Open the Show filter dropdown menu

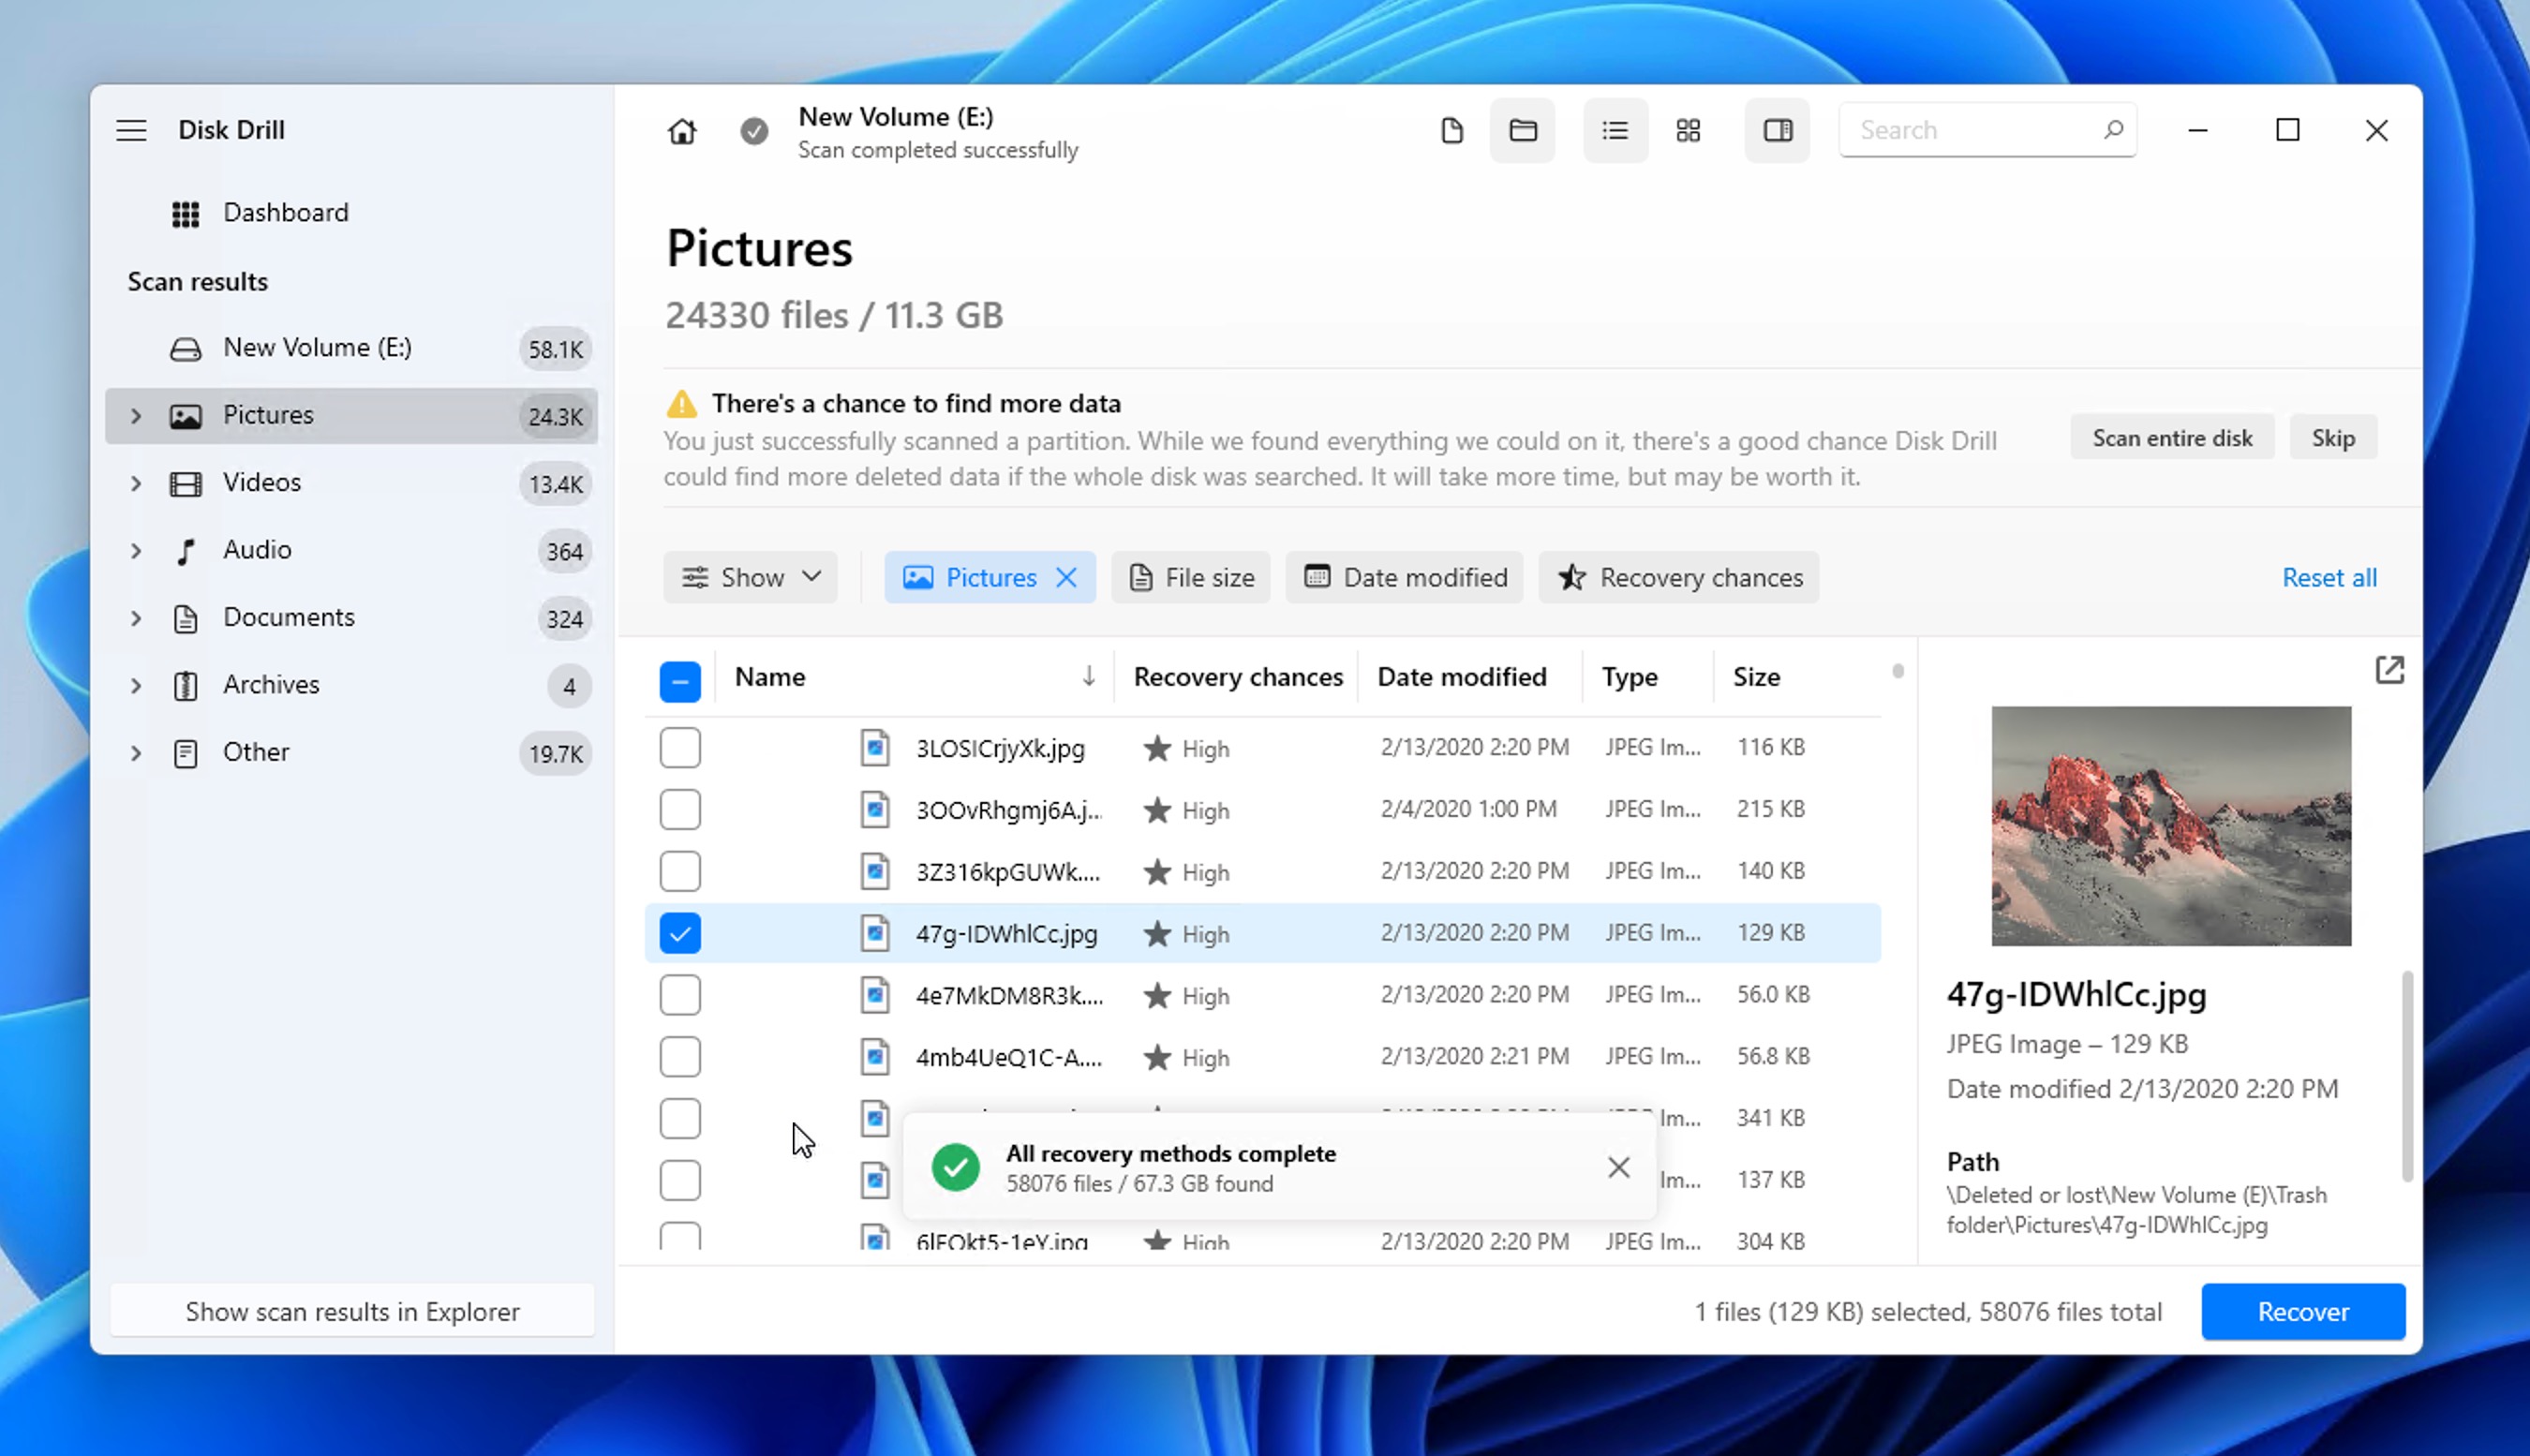pos(749,577)
